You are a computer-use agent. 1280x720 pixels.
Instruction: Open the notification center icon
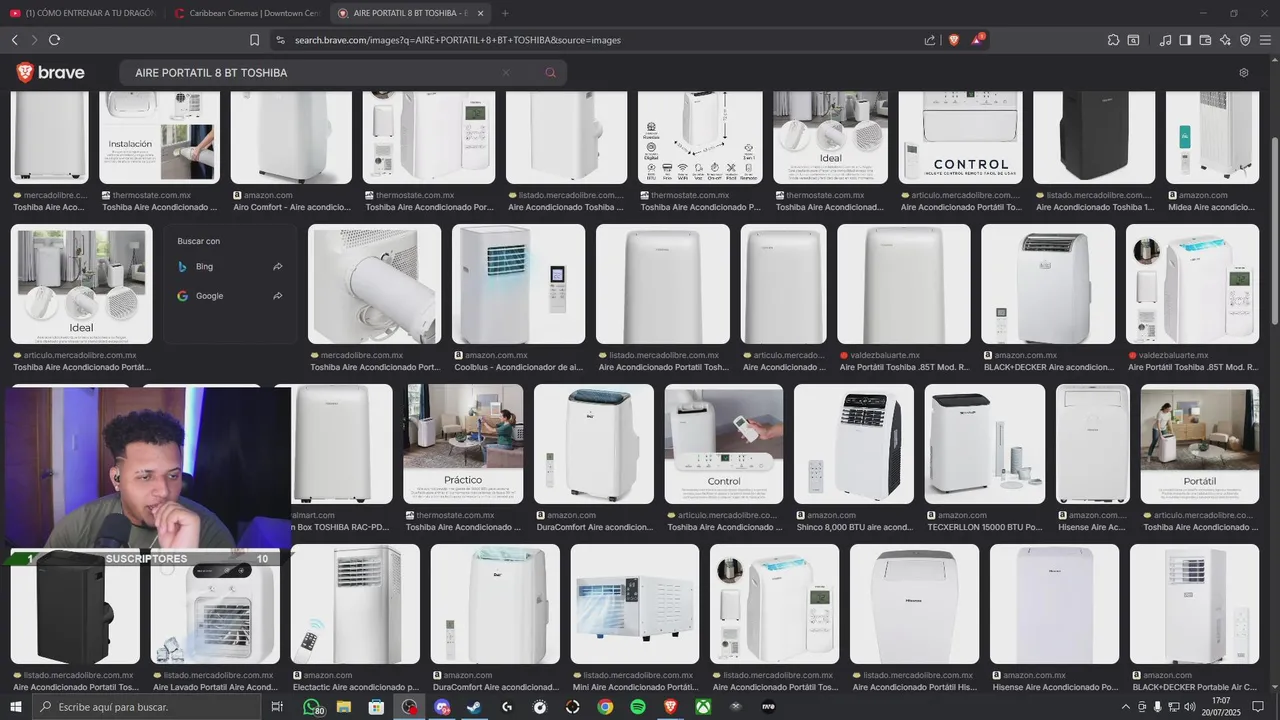tap(1260, 707)
